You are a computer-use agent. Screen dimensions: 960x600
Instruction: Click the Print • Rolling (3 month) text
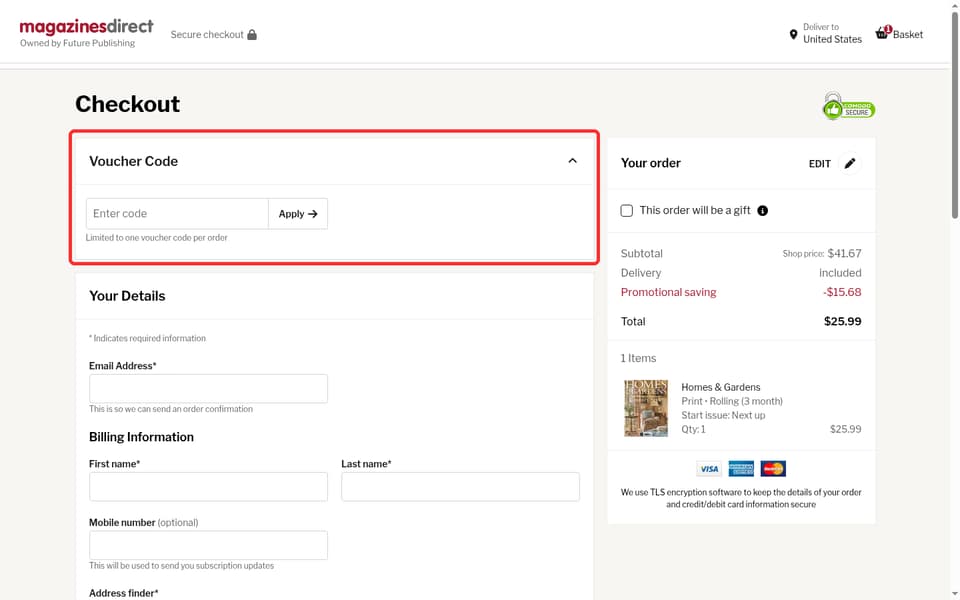click(732, 401)
